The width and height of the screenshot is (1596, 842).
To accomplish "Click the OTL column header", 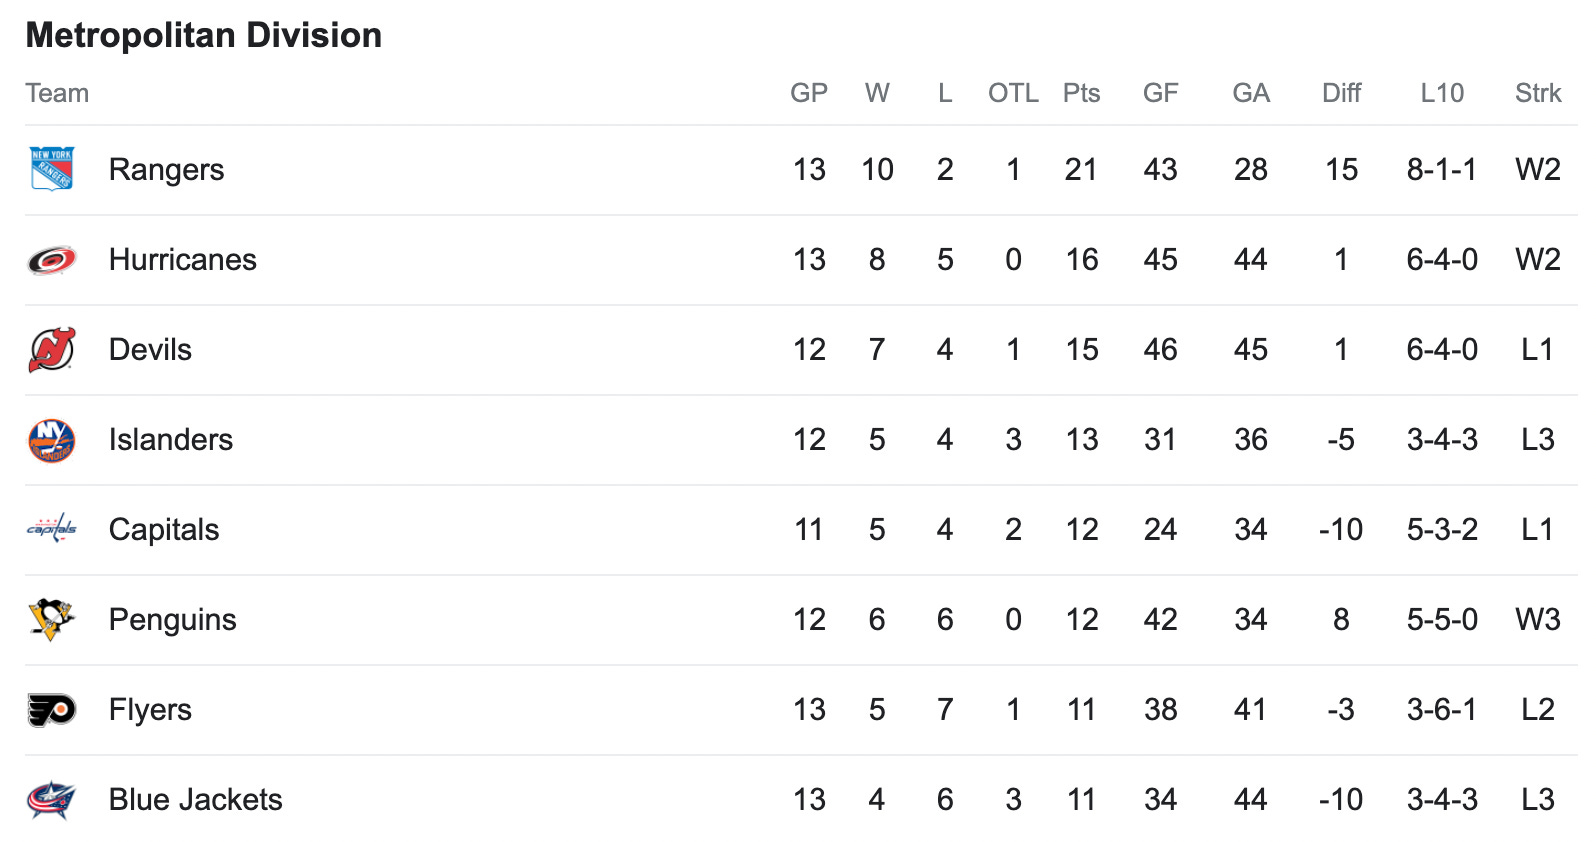I will (x=1013, y=93).
